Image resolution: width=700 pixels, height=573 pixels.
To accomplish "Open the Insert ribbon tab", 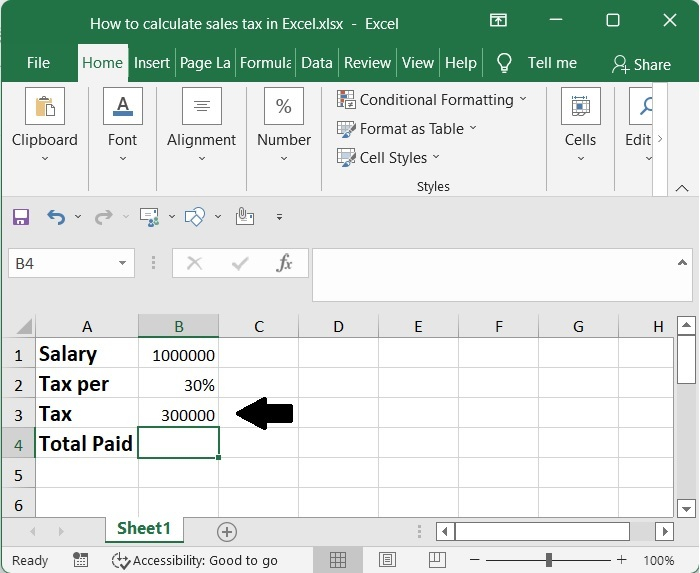I will tap(152, 63).
